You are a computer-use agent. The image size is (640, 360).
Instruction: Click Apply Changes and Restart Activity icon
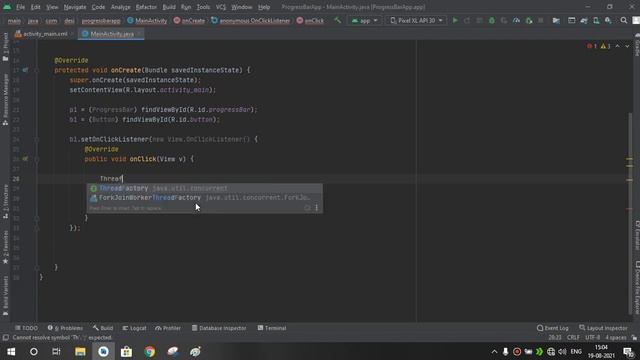(467, 20)
